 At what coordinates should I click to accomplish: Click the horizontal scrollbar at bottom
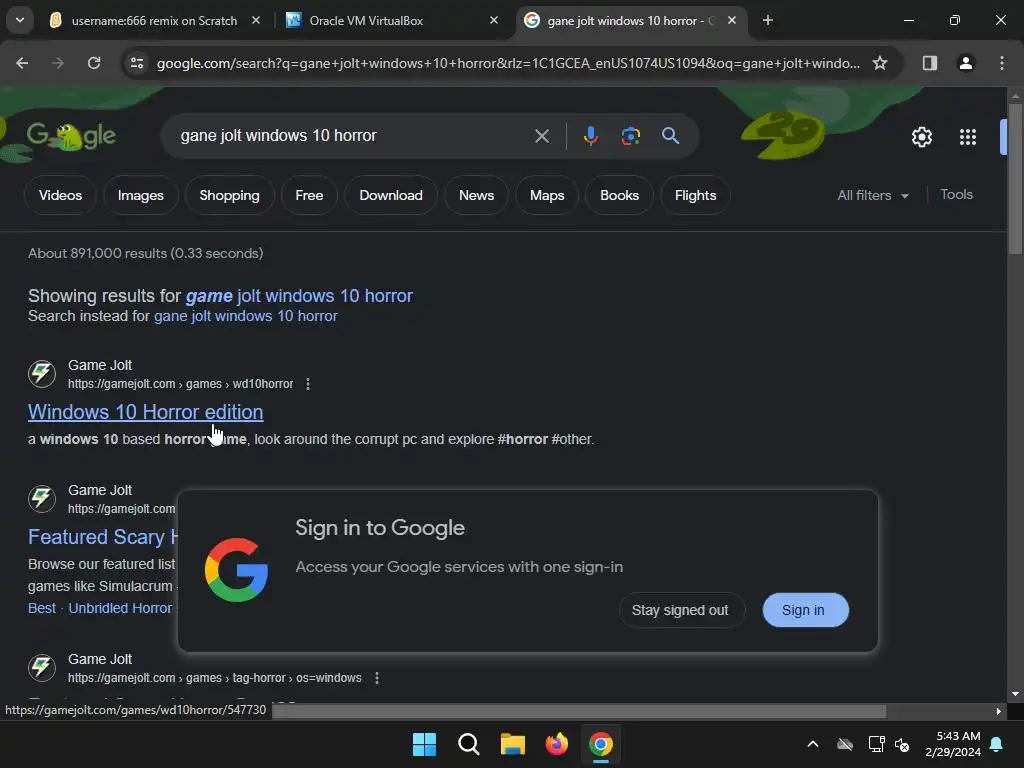click(579, 711)
